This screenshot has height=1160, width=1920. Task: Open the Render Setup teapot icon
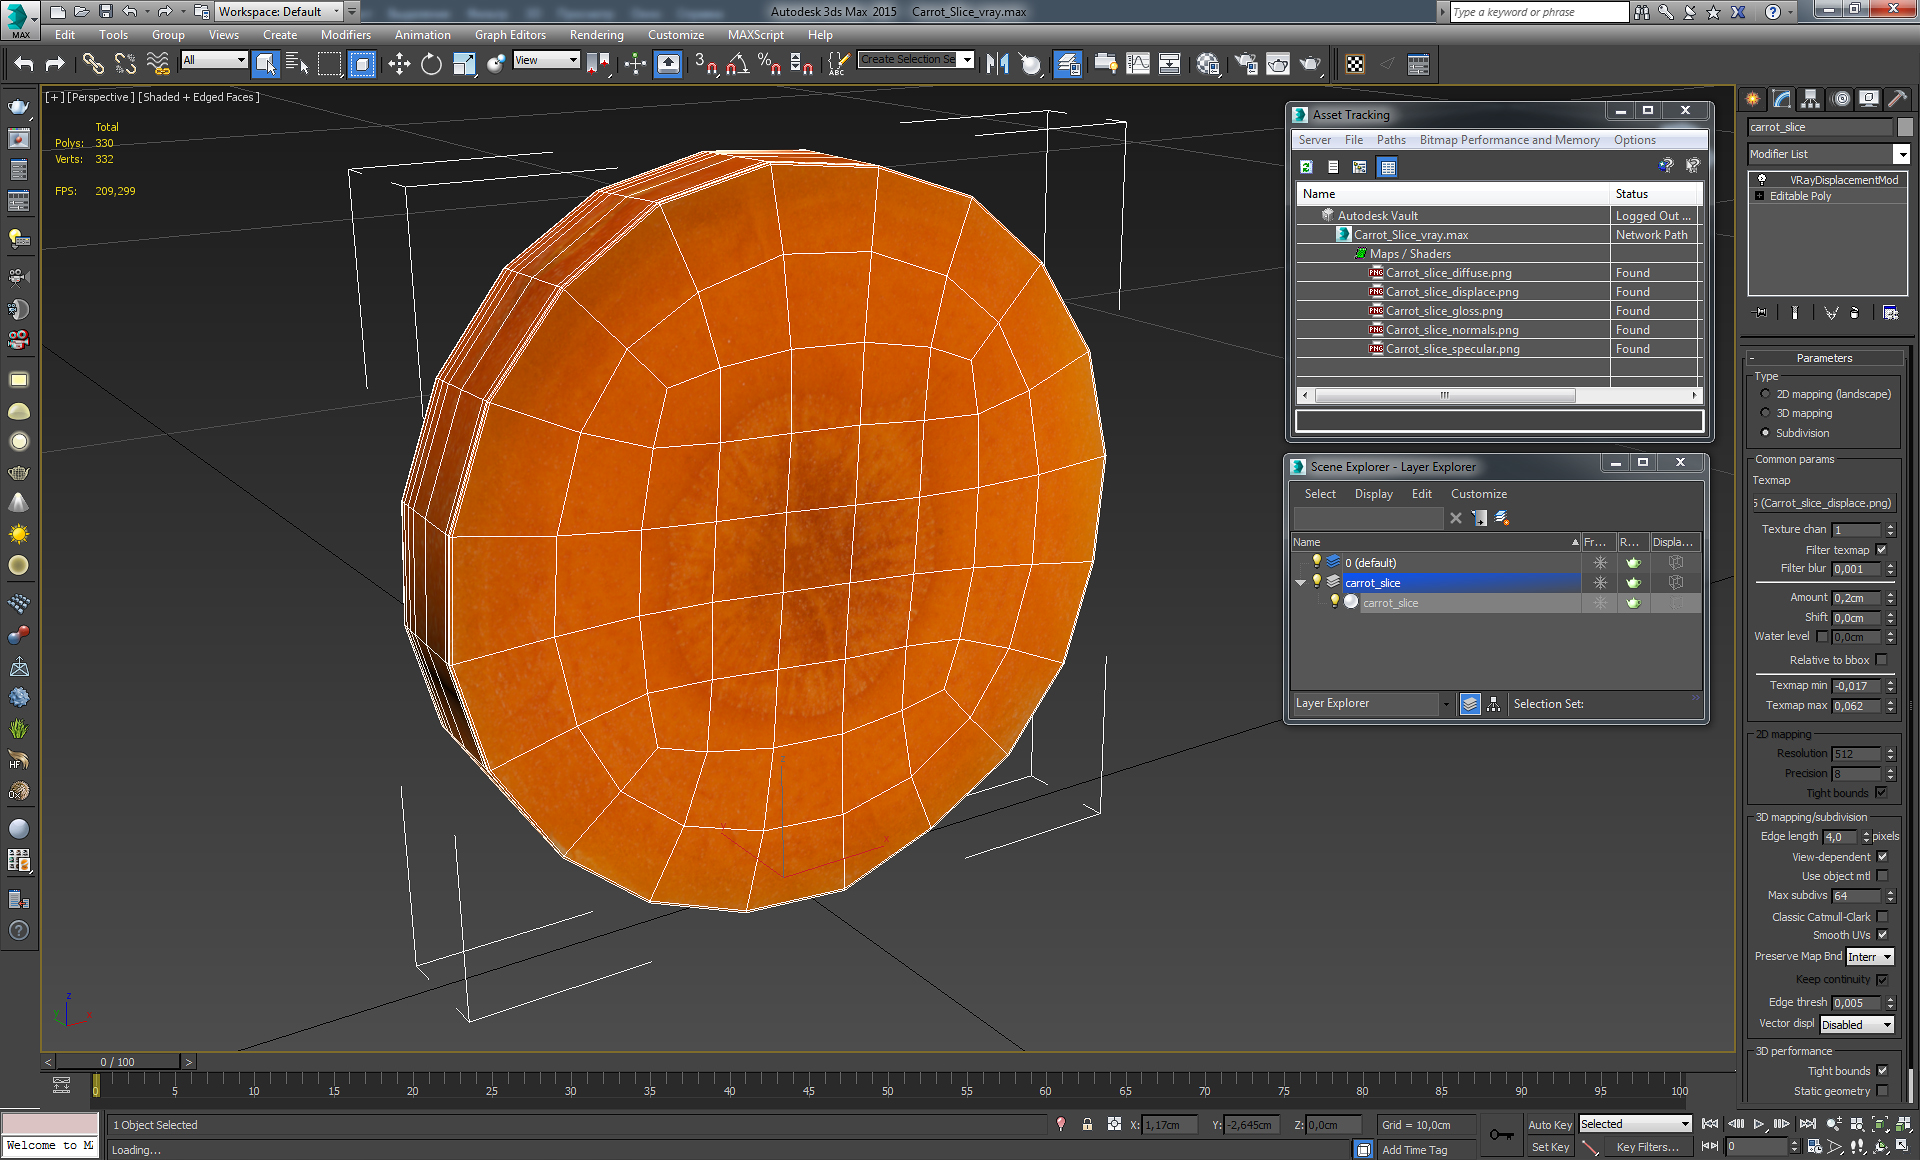click(1246, 64)
